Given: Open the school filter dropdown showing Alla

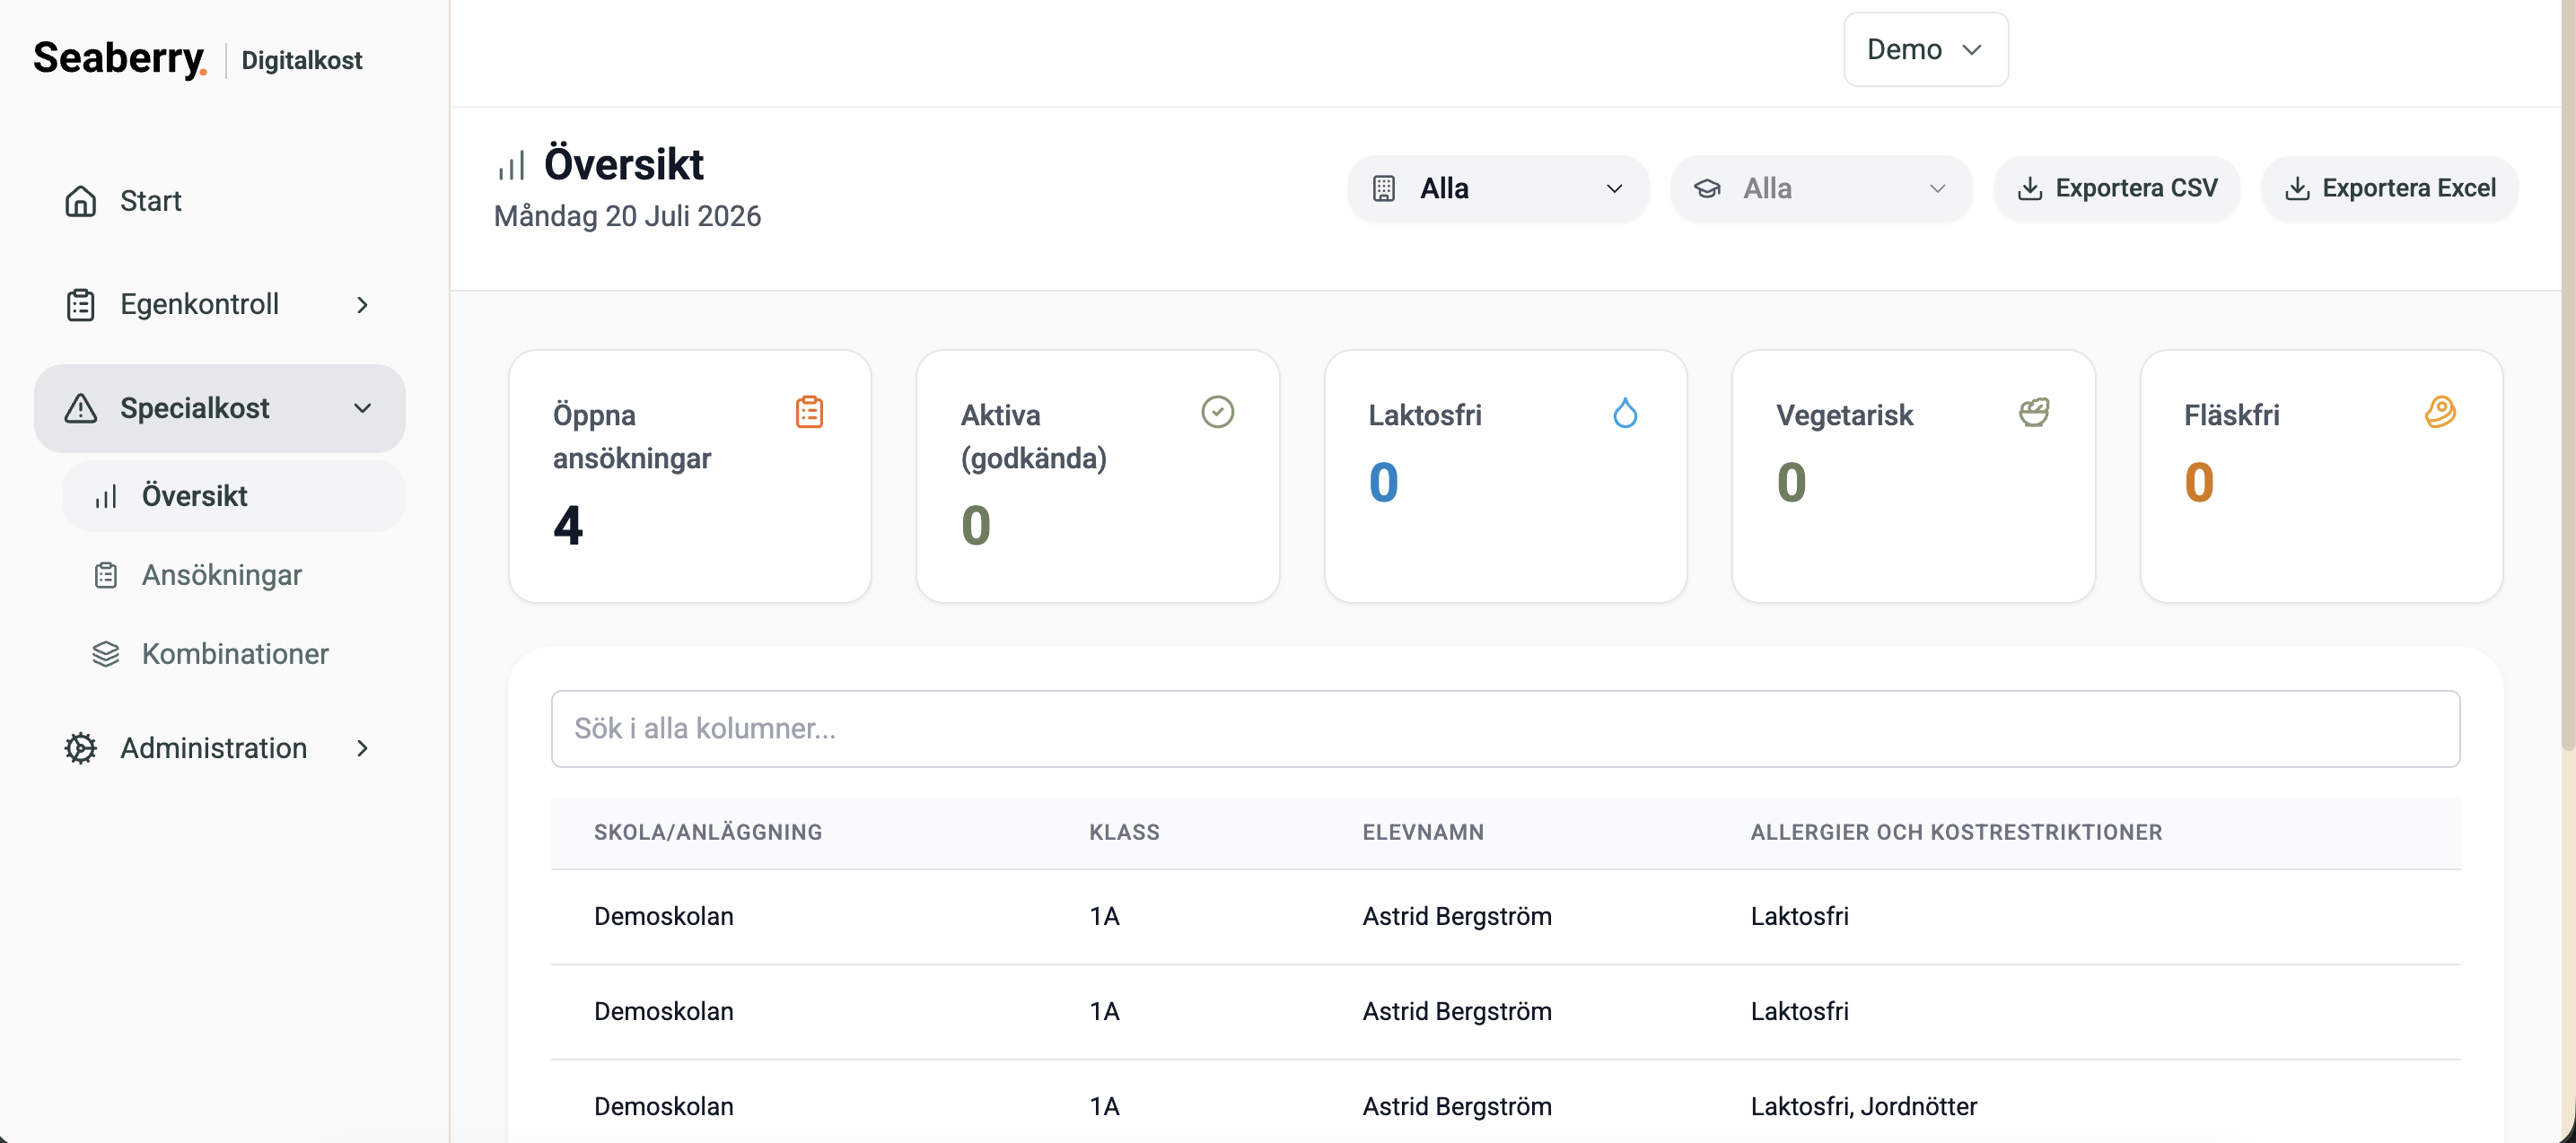Looking at the screenshot, I should tap(1498, 188).
